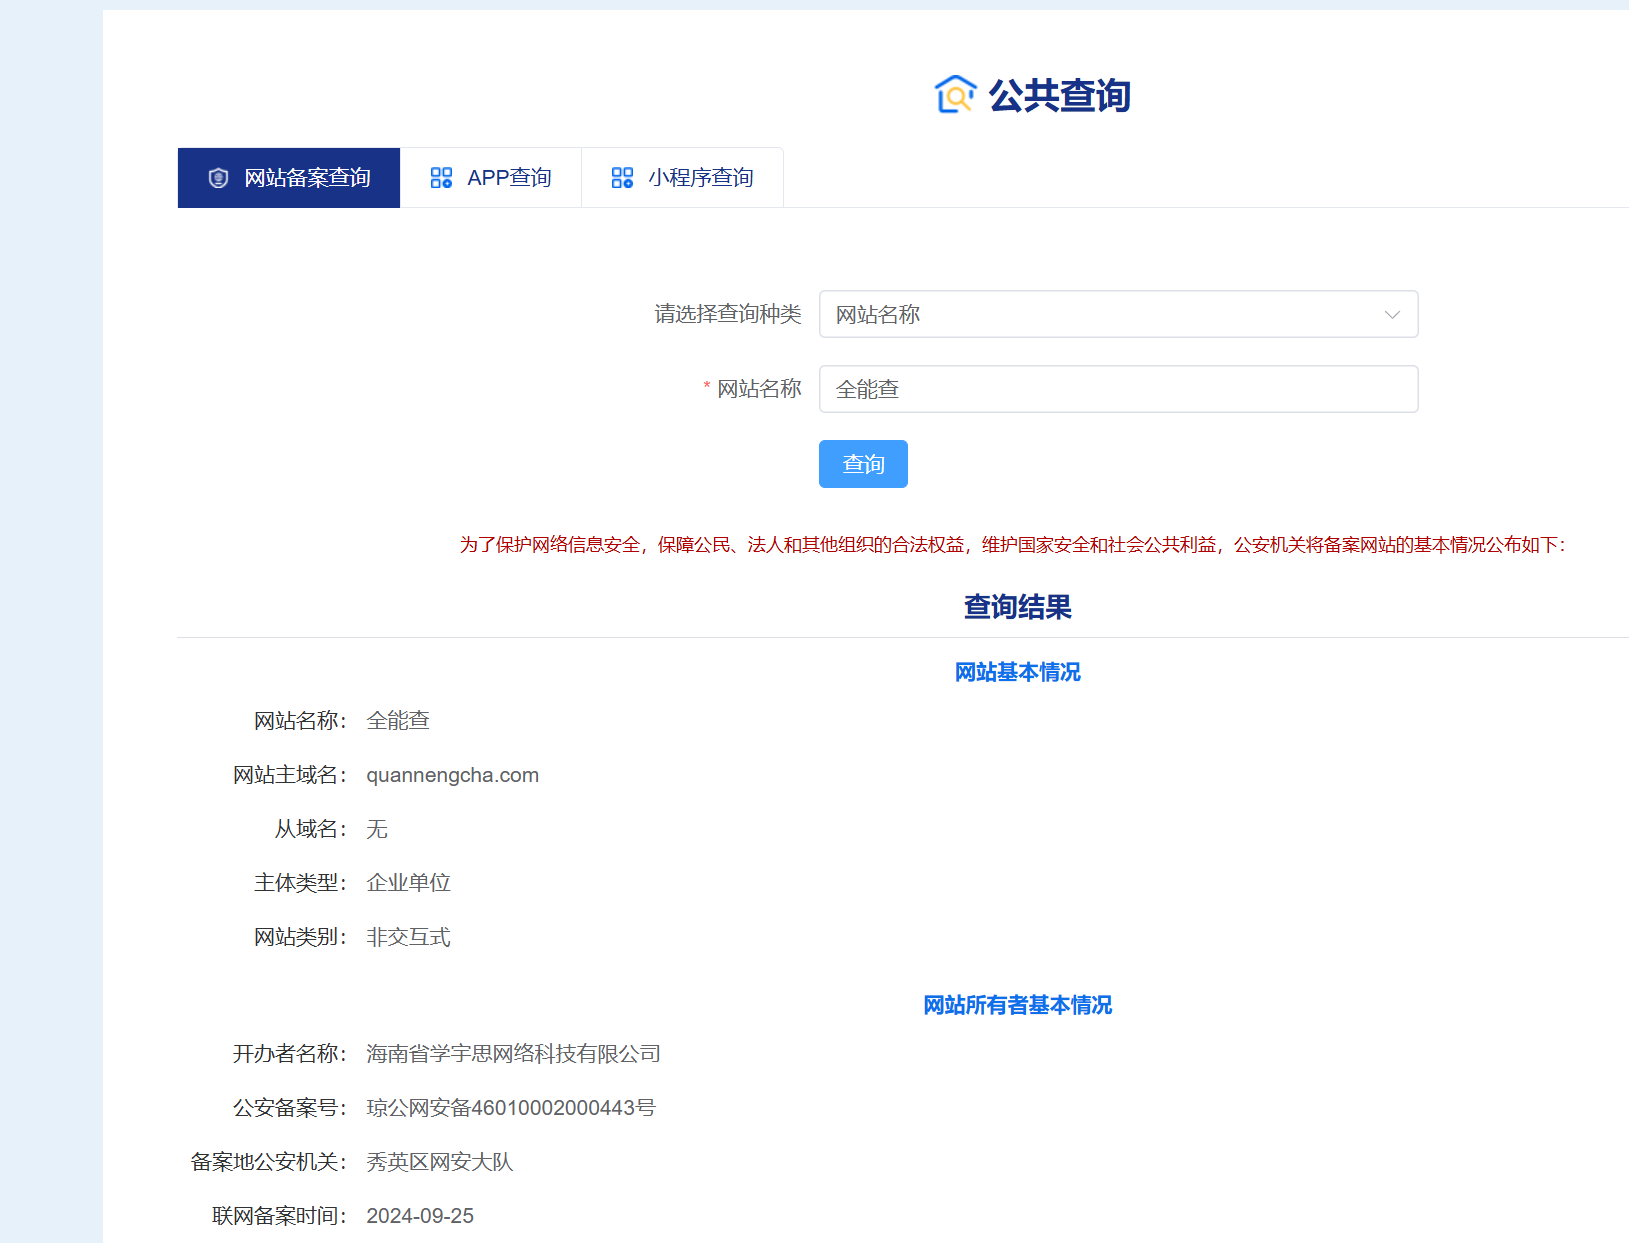Click the record number 琼公网安备46010002000443号
Image resolution: width=1629 pixels, height=1243 pixels.
(x=511, y=1108)
